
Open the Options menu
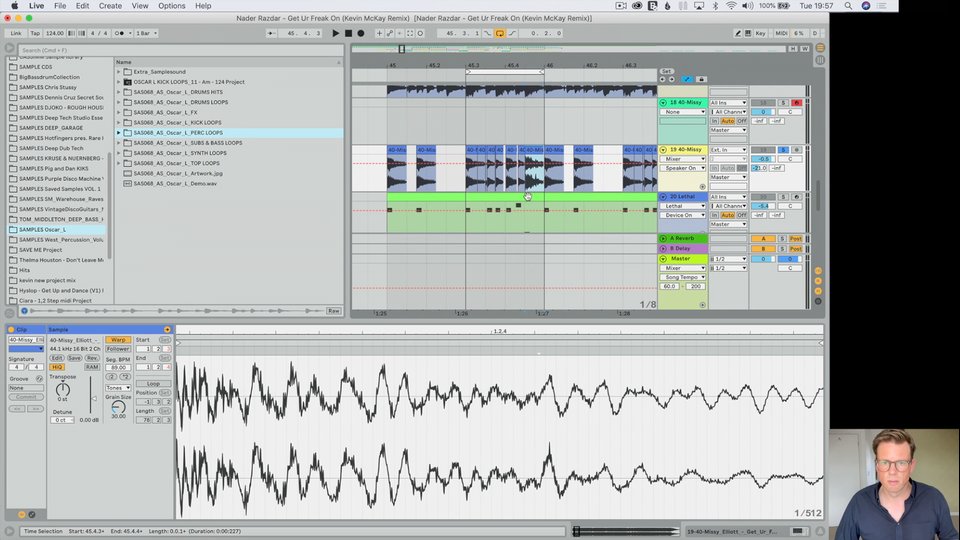[x=171, y=6]
